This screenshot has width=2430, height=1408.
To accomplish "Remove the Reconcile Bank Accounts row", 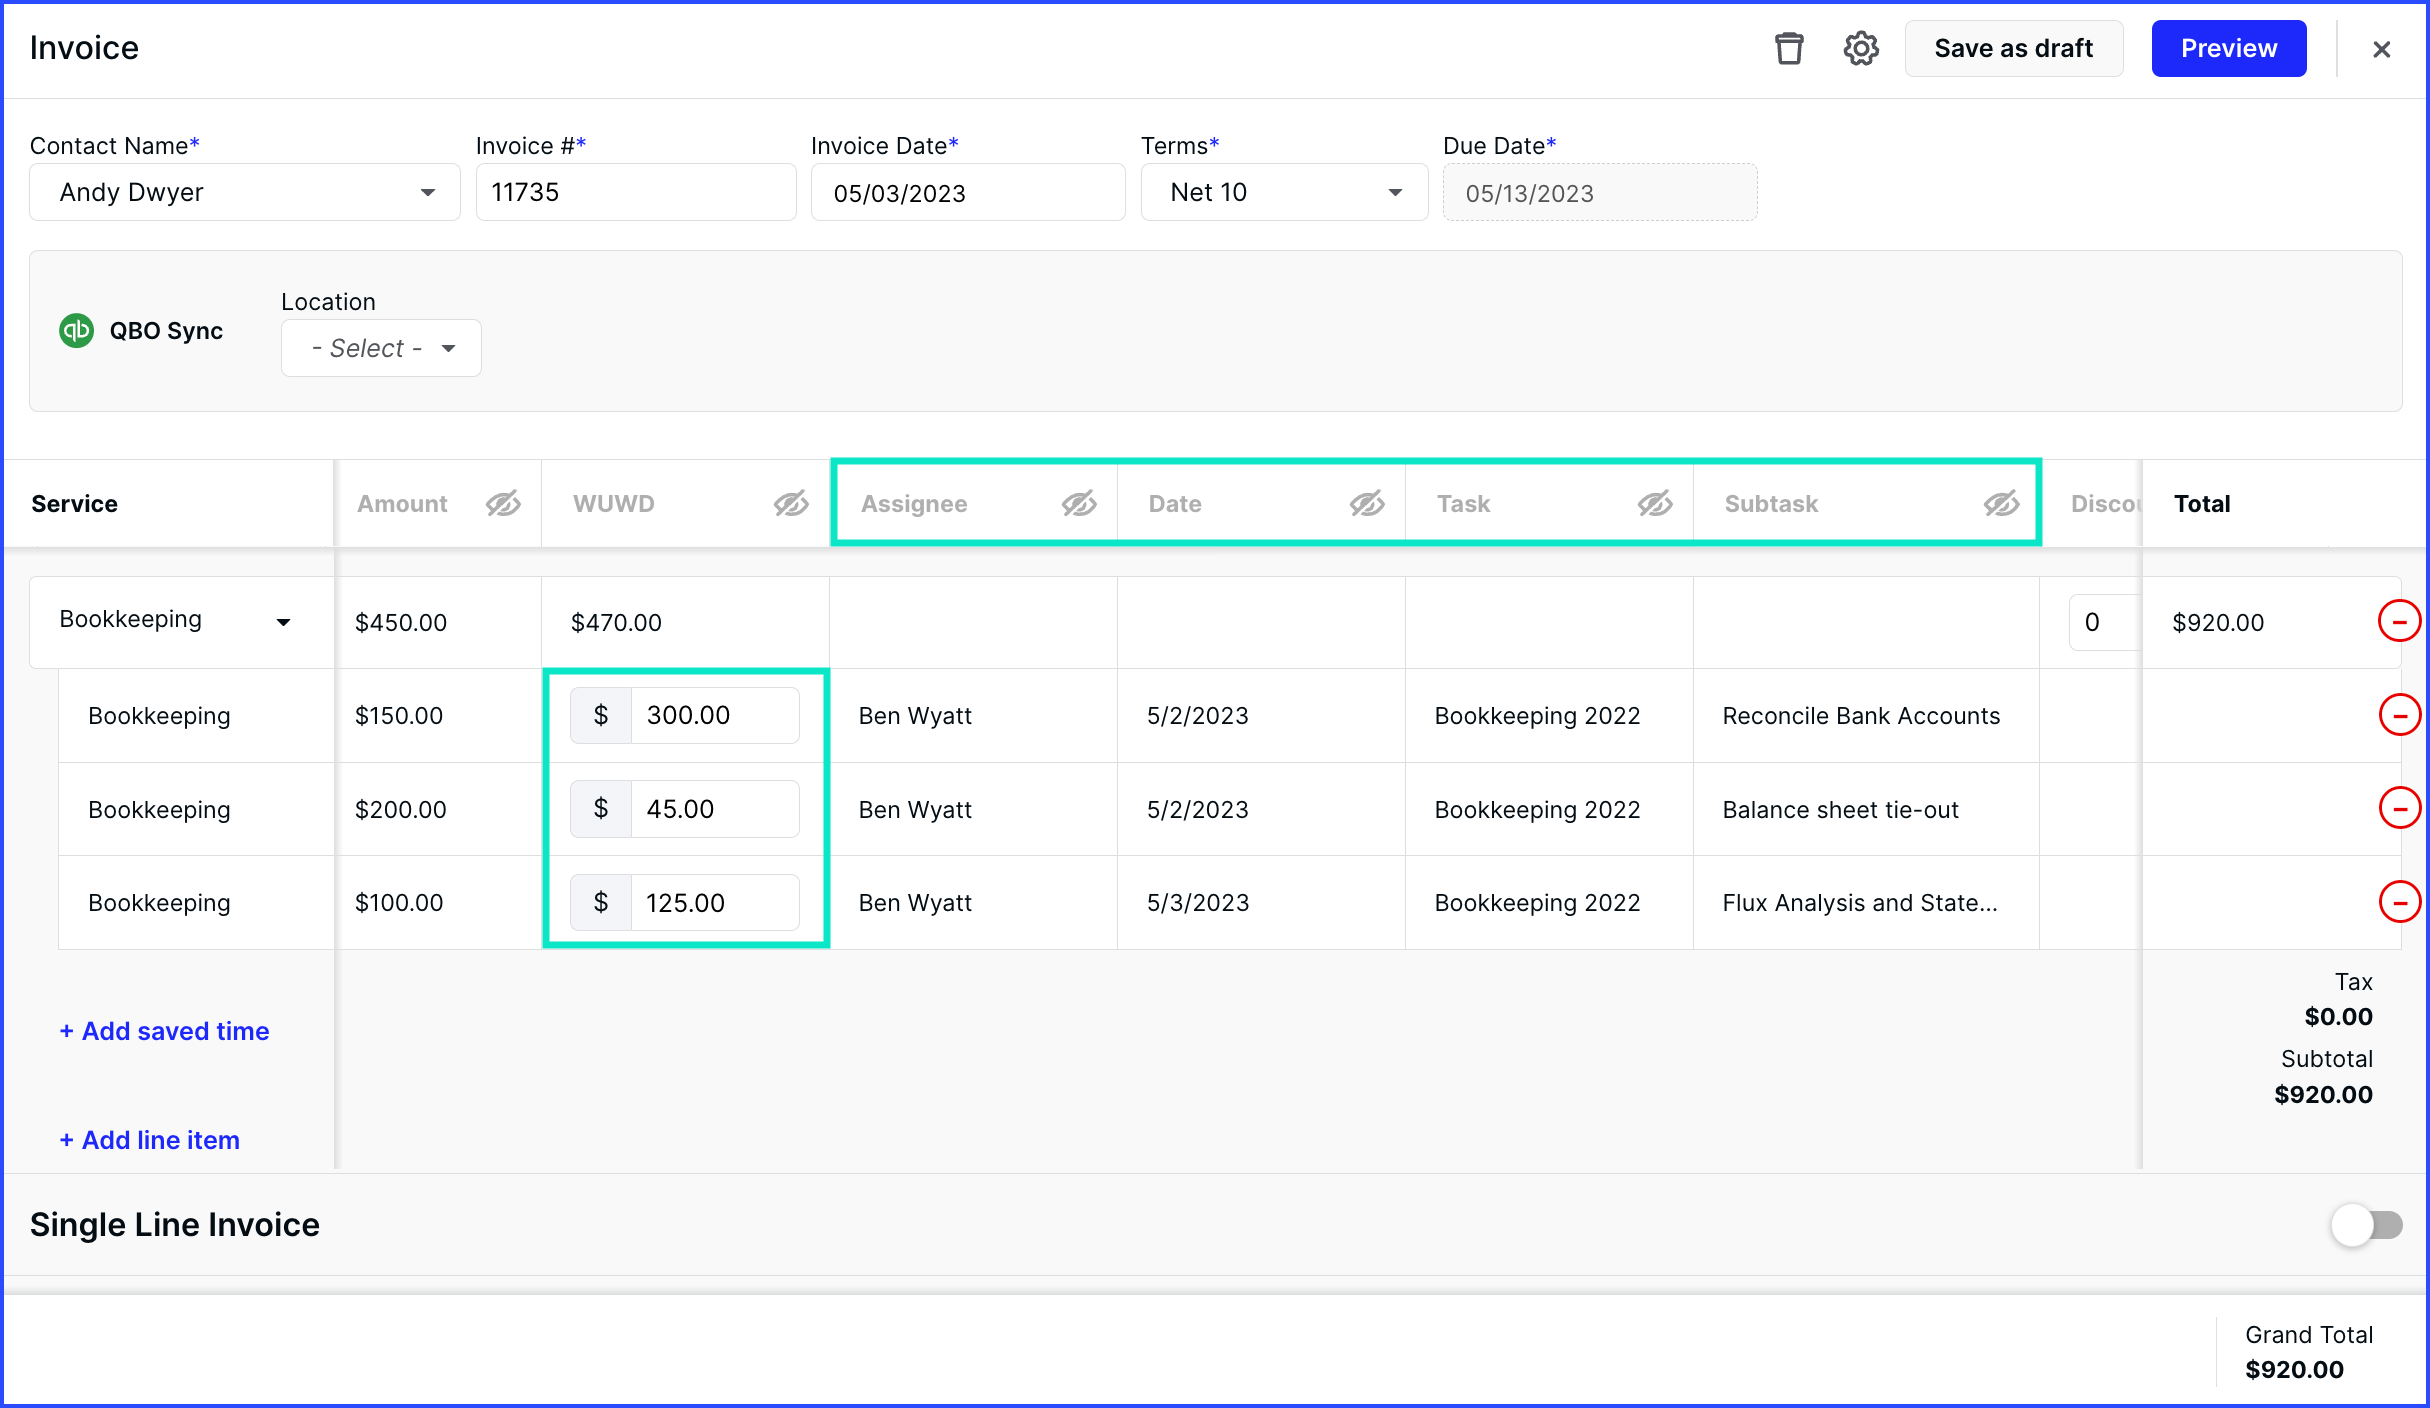I will tap(2399, 715).
